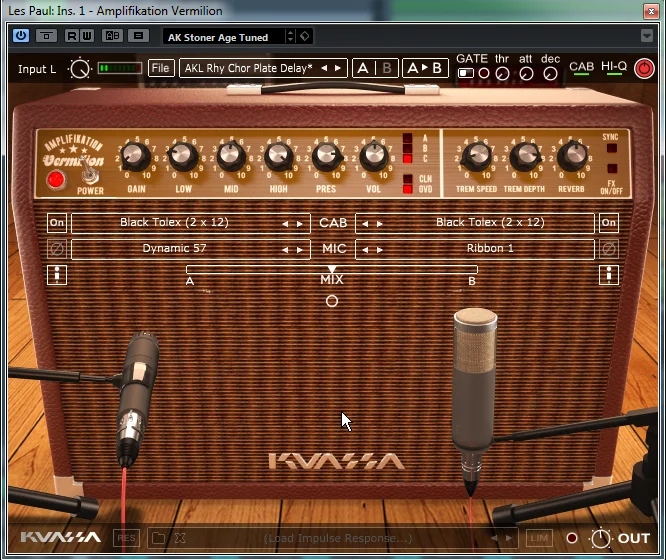666x560 pixels.
Task: Toggle HI-Q high quality mode
Action: (614, 68)
